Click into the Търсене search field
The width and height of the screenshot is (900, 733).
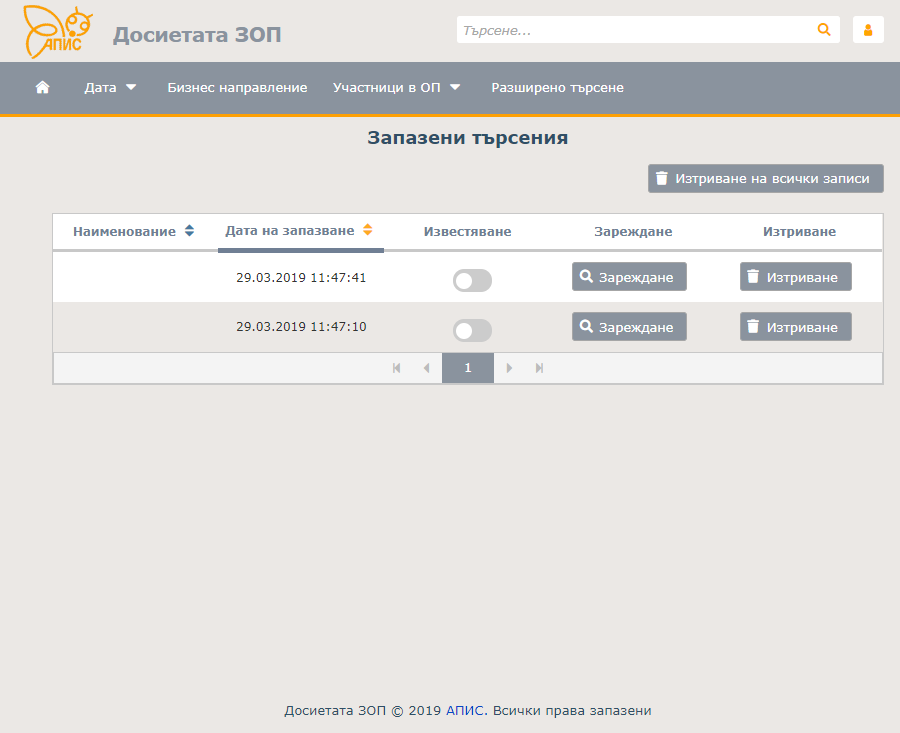635,30
